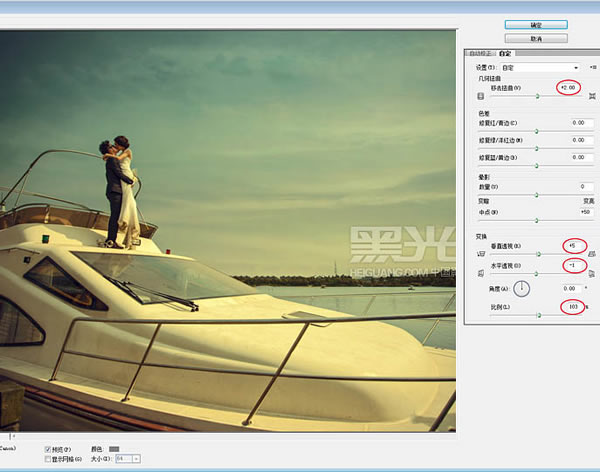Click the Fix Red/Cyan Fringe value field

[x=580, y=123]
